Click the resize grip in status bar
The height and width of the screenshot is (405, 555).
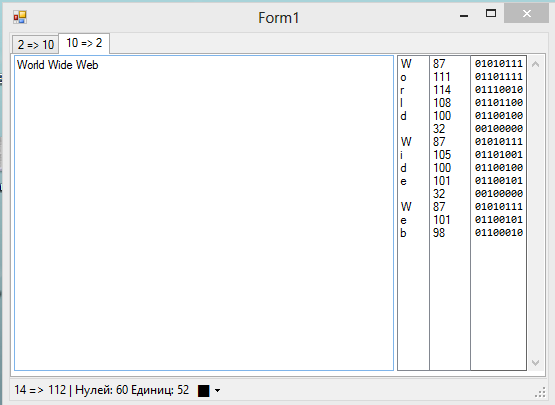tap(540, 392)
